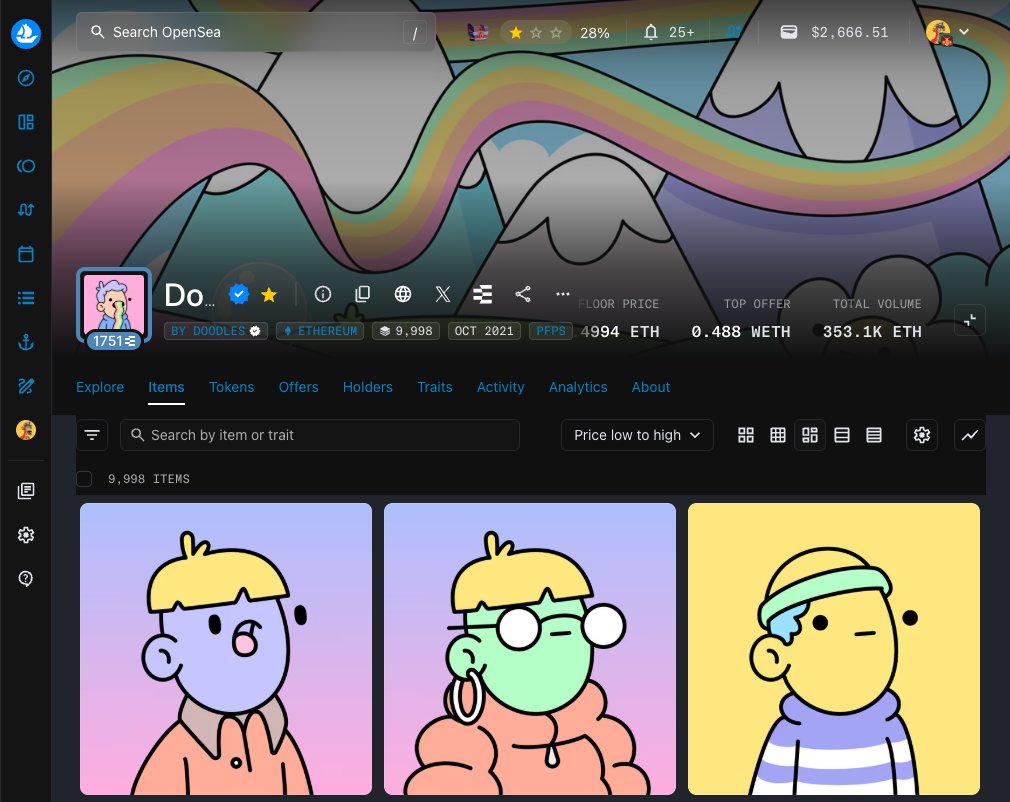Click the Doodles collection avatar image
Screen dimensions: 1010x802
pyautogui.click(x=114, y=303)
